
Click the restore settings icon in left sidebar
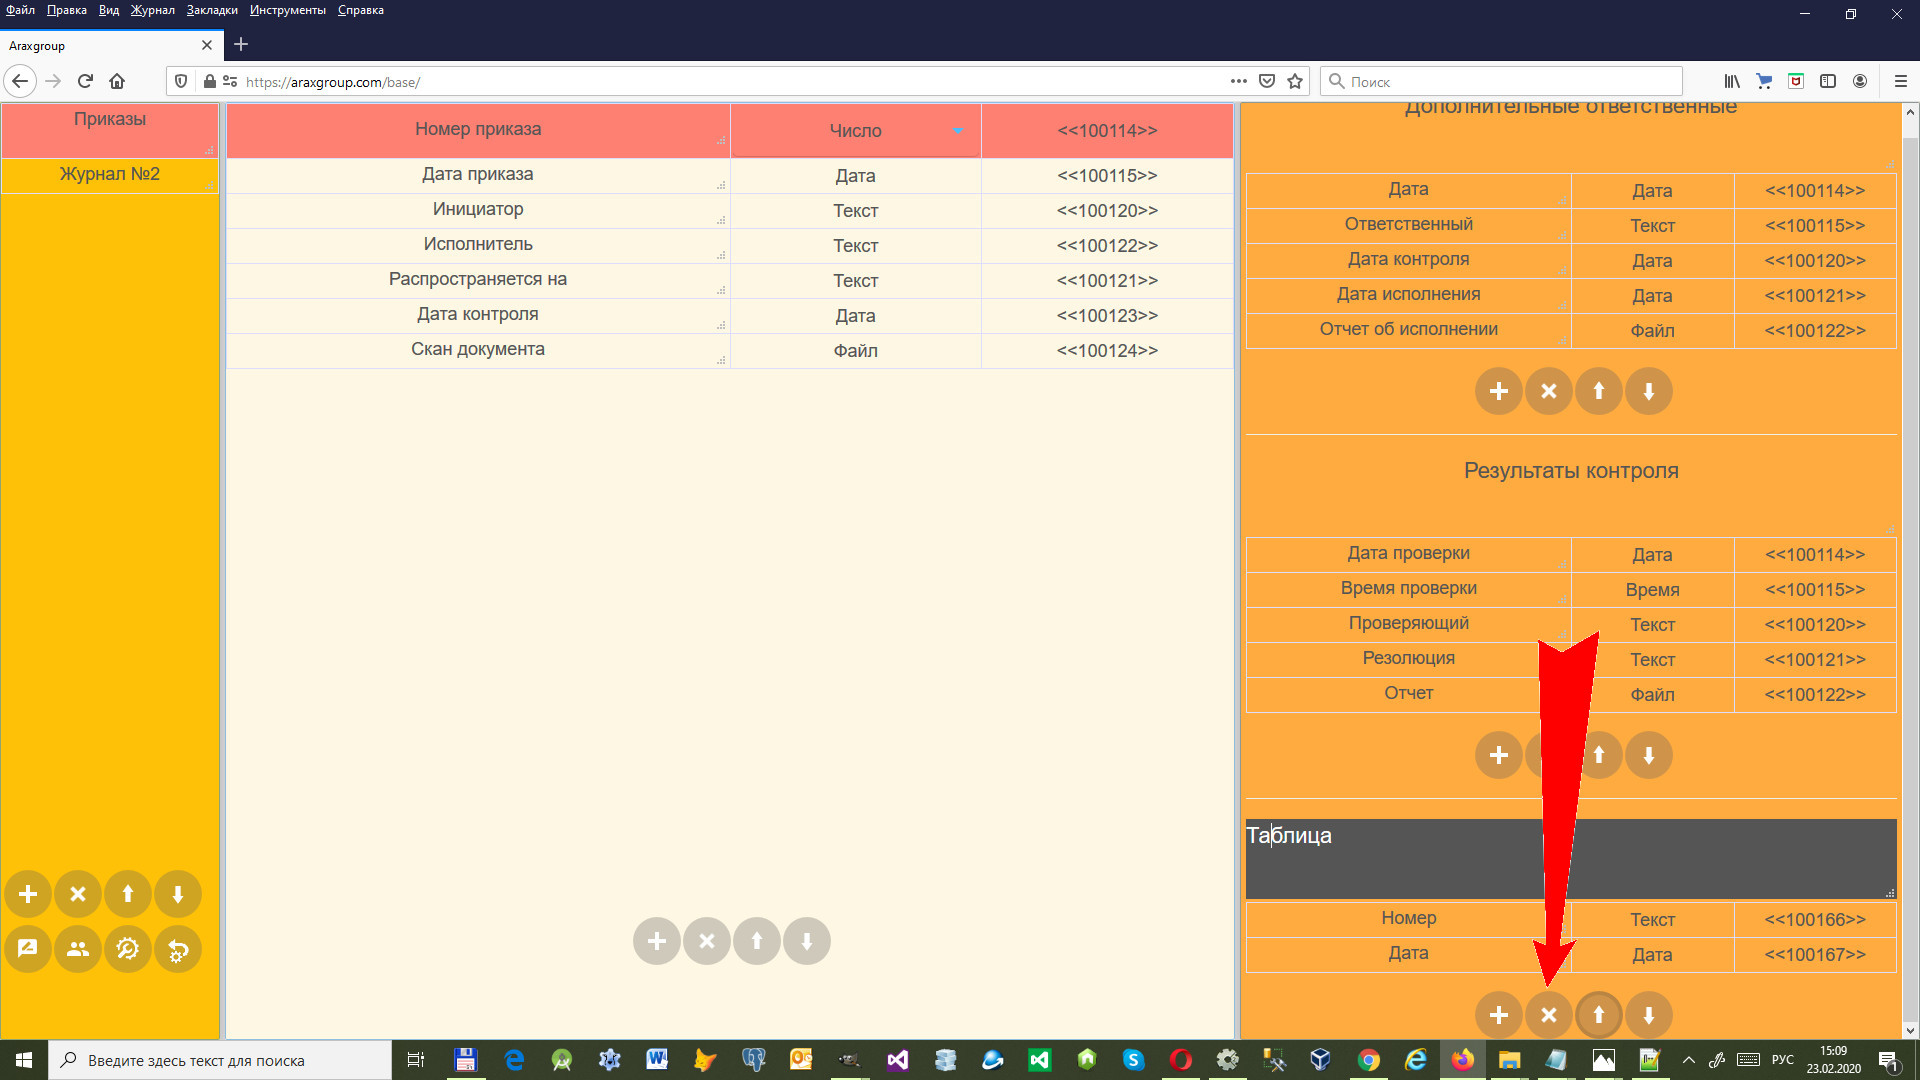point(178,949)
